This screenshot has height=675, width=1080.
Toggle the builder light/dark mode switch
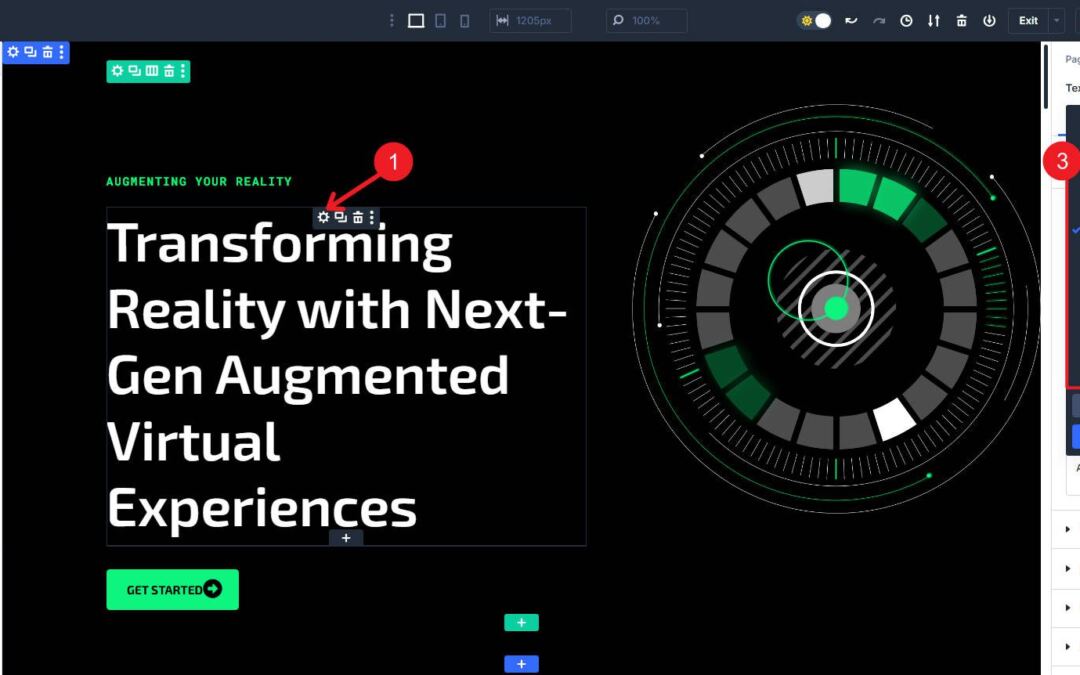[814, 20]
